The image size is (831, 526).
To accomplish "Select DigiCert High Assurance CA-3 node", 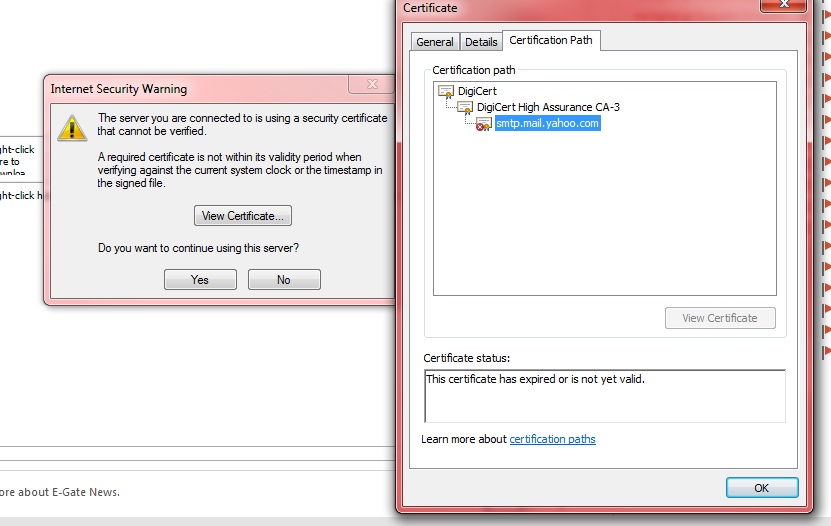I will click(x=548, y=108).
